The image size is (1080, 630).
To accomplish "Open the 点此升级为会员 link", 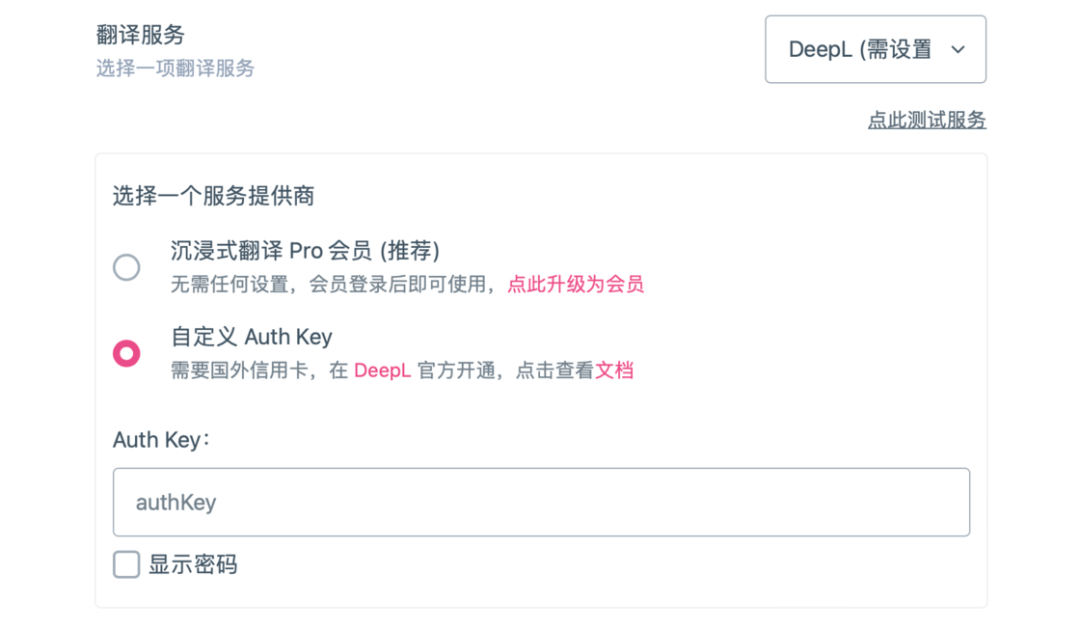I will coord(575,284).
